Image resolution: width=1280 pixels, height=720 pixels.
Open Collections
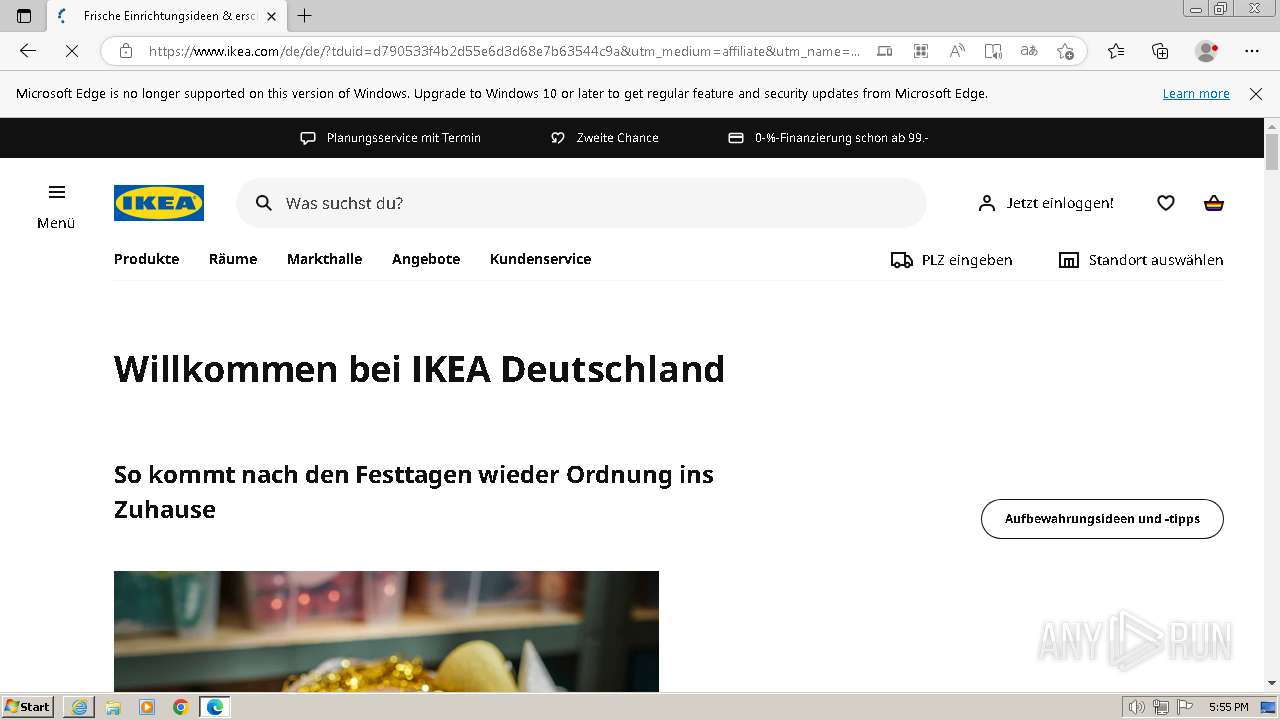tap(1160, 51)
